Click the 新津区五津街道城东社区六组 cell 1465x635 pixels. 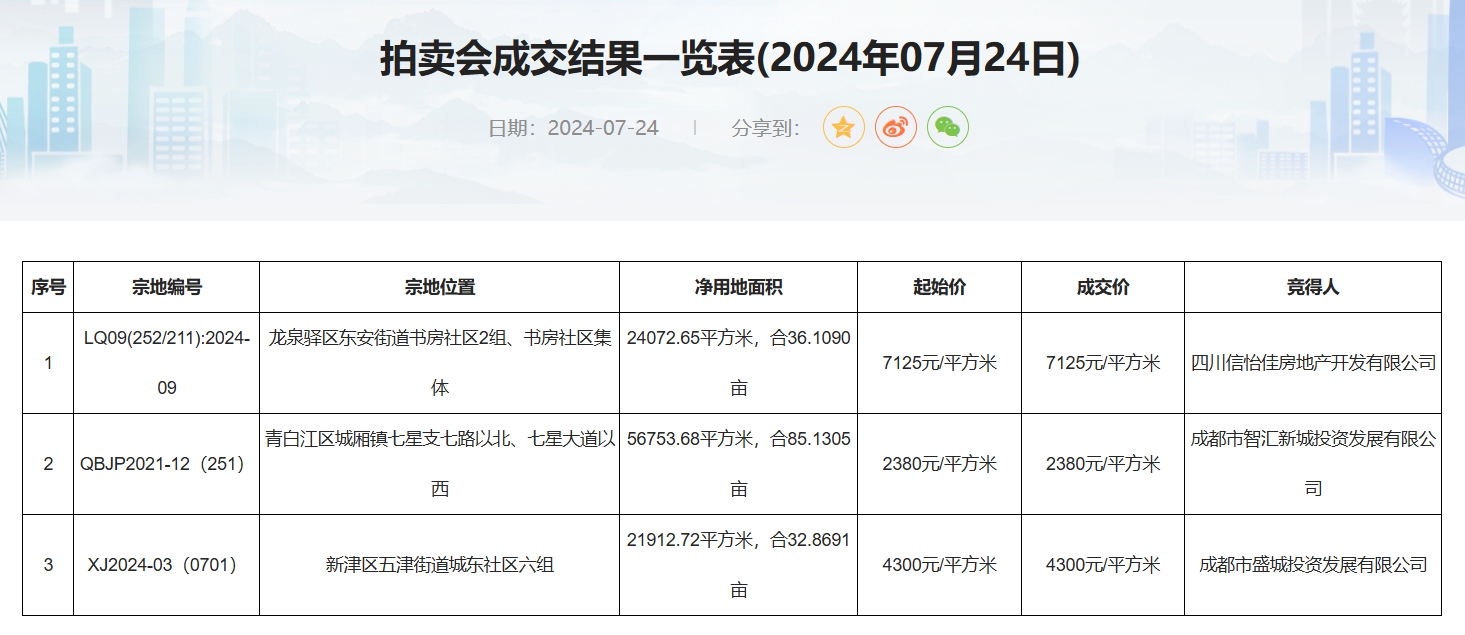tap(440, 565)
